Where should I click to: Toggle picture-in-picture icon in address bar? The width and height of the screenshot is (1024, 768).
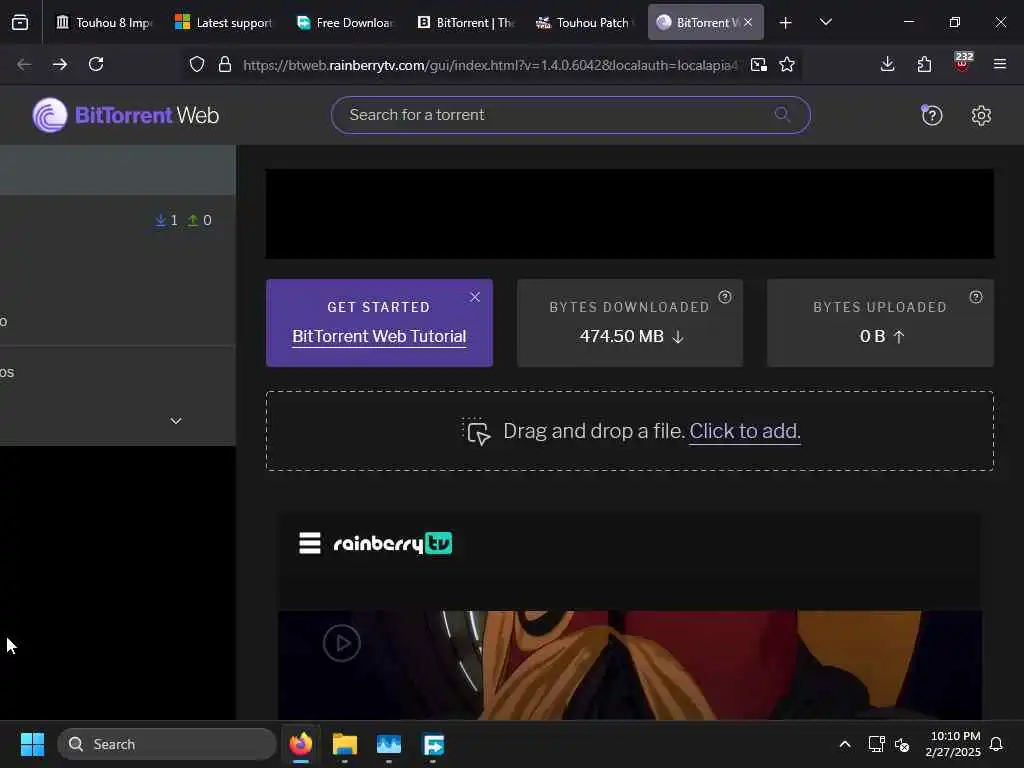coord(759,65)
